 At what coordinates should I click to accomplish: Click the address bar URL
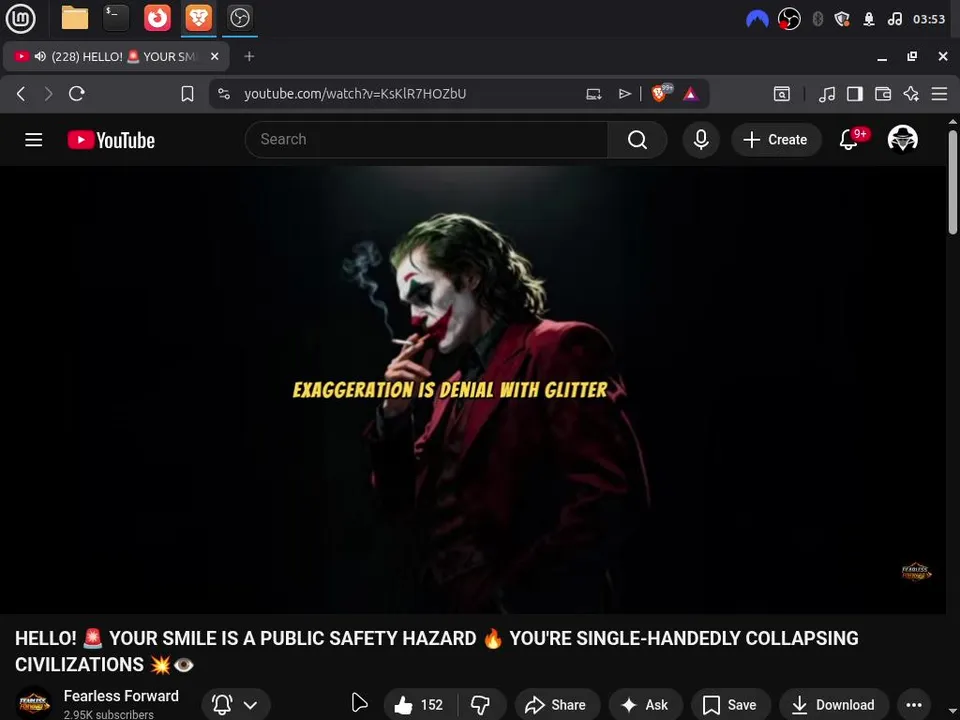pos(355,94)
